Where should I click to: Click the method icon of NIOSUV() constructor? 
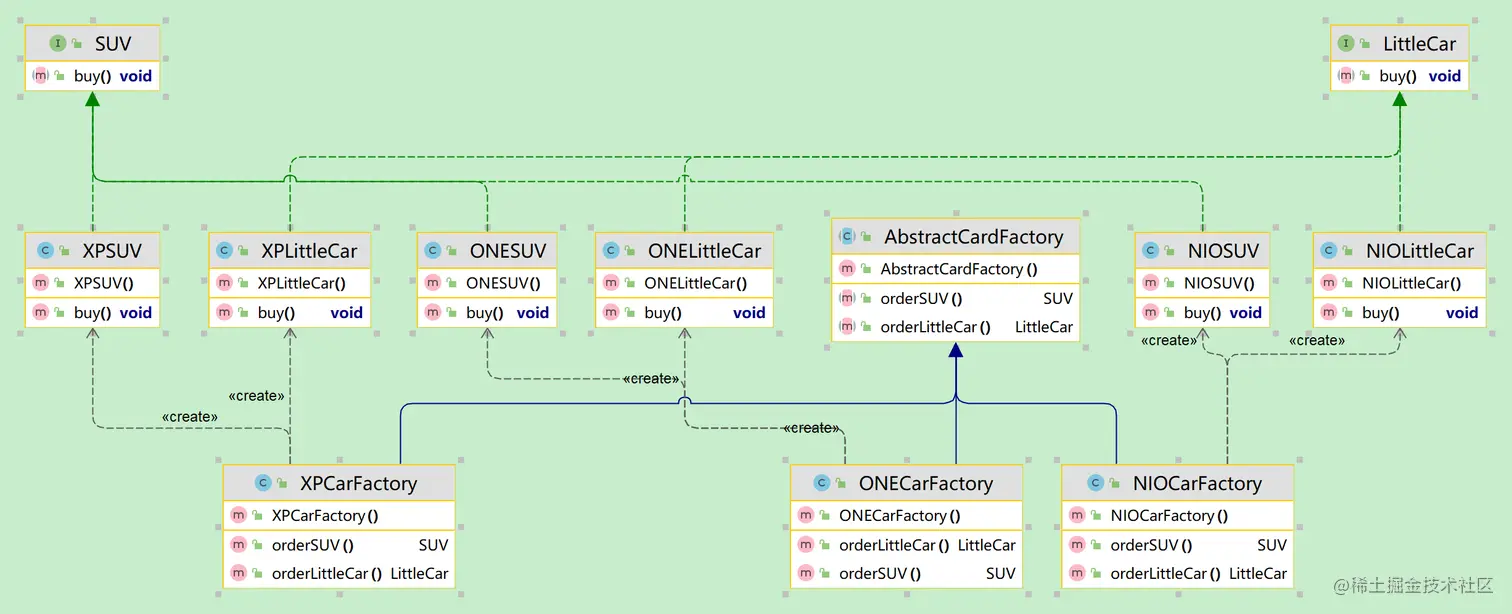1151,283
